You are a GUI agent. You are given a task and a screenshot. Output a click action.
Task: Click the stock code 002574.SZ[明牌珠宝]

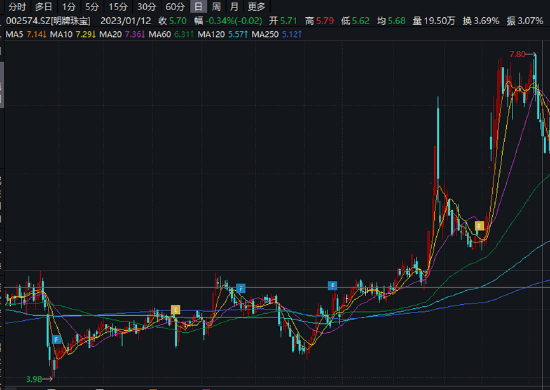[48, 21]
